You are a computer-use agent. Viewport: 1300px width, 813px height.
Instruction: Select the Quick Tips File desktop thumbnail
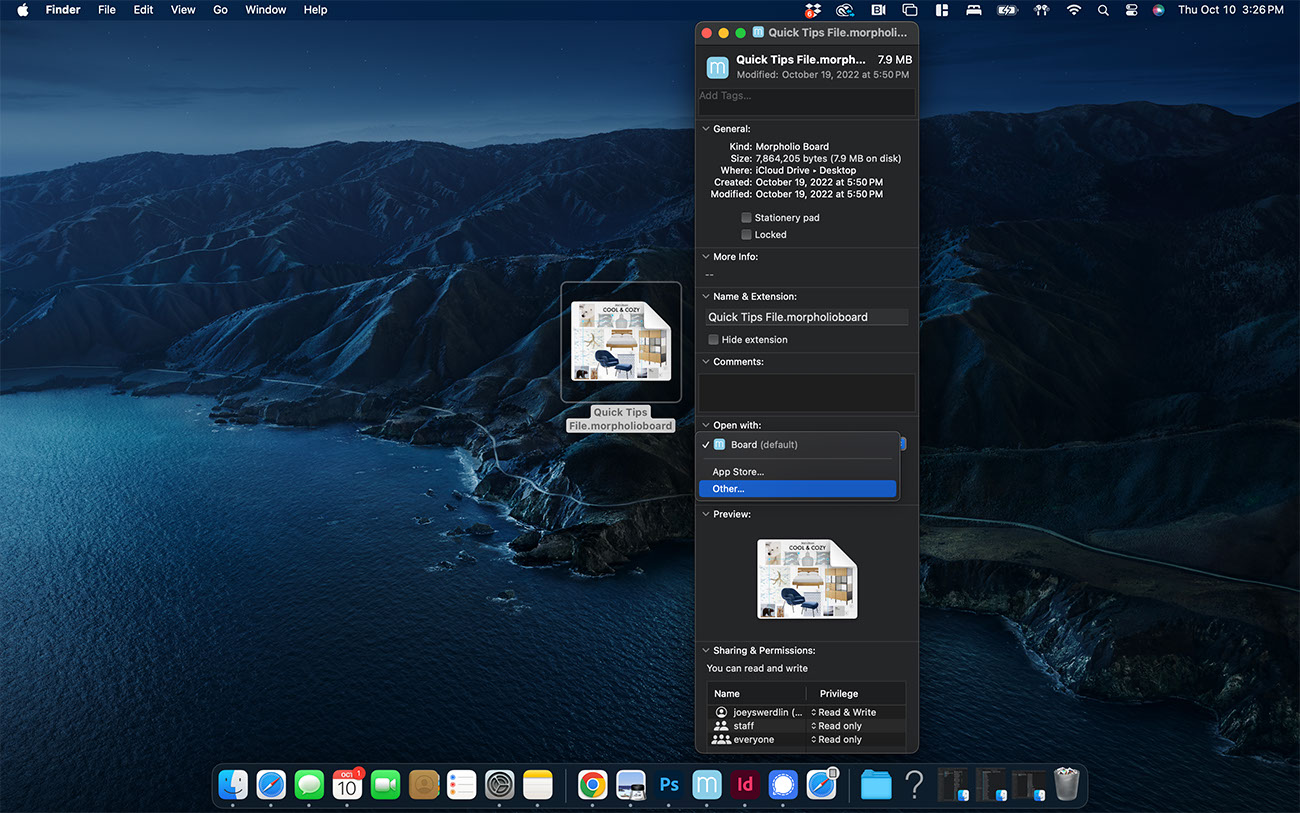click(621, 342)
